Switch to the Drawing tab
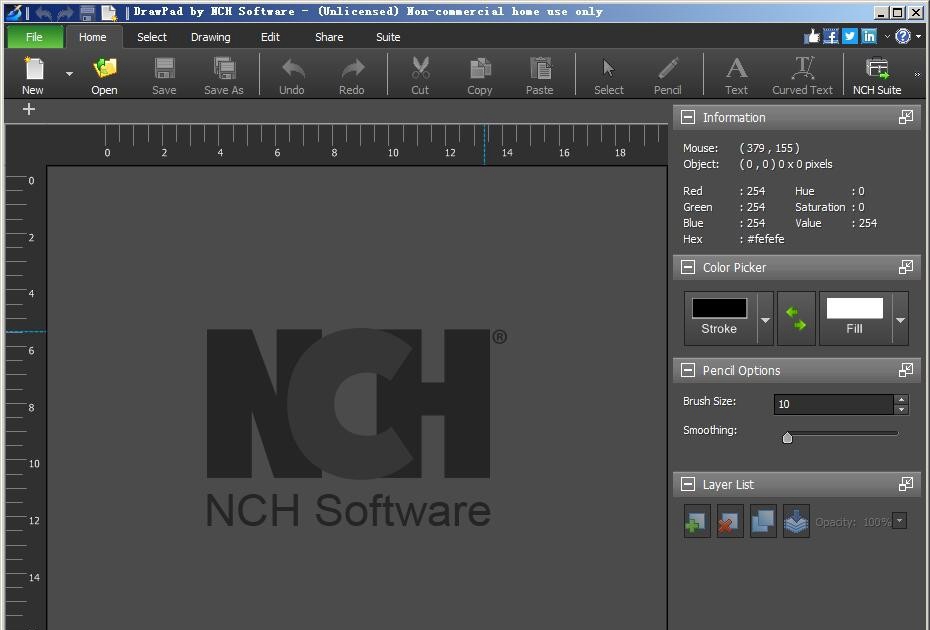The width and height of the screenshot is (930, 630). pyautogui.click(x=211, y=37)
